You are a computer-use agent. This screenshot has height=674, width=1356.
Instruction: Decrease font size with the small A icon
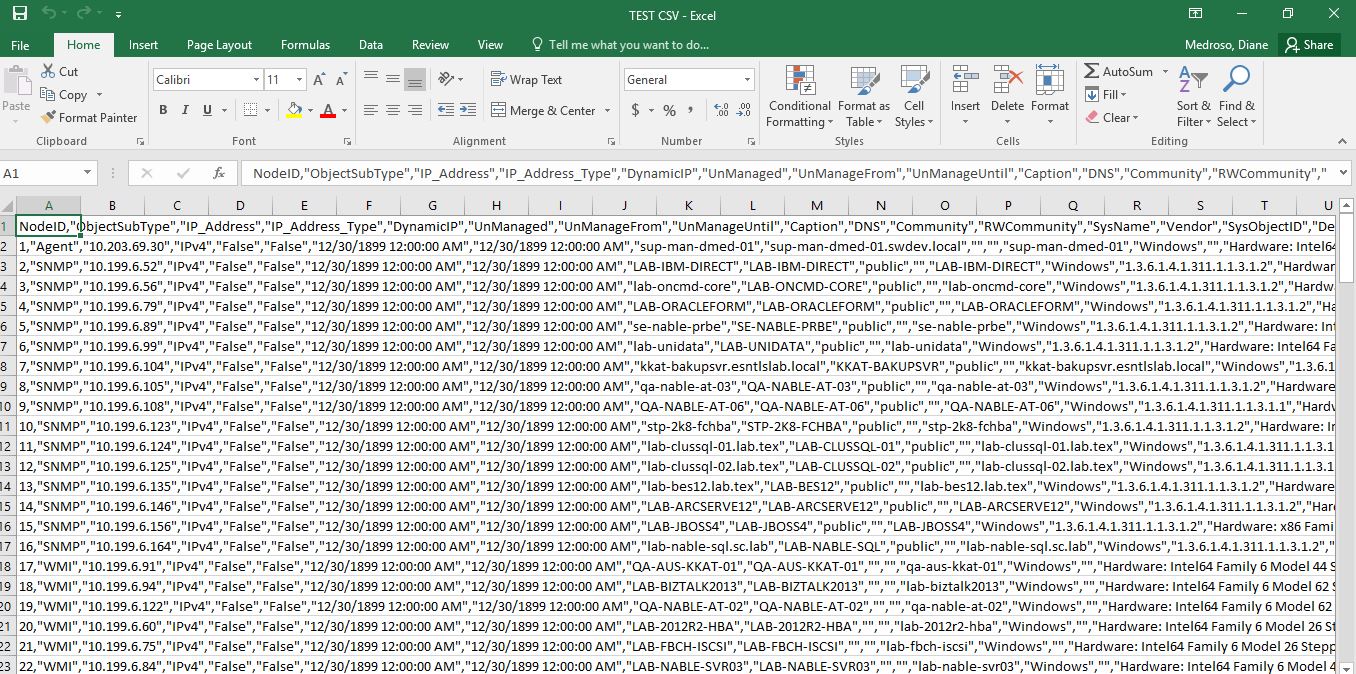click(341, 79)
